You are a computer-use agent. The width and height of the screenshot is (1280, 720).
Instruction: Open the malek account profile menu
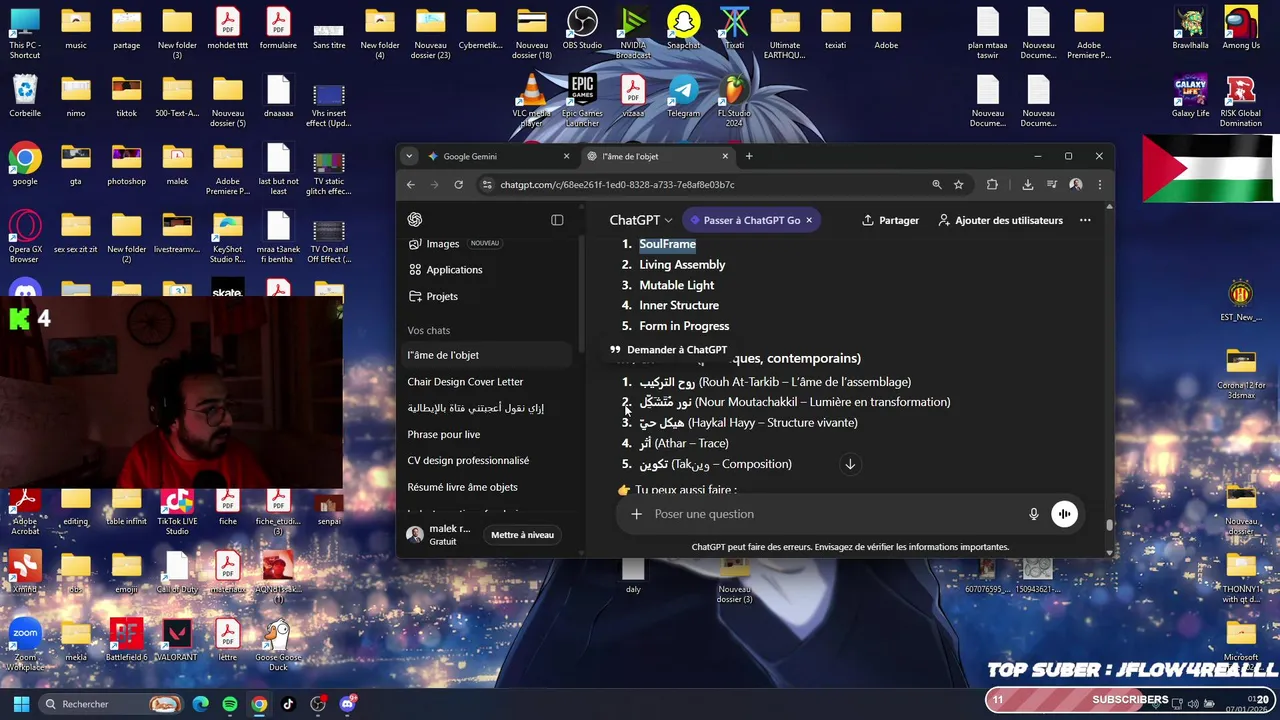[440, 535]
